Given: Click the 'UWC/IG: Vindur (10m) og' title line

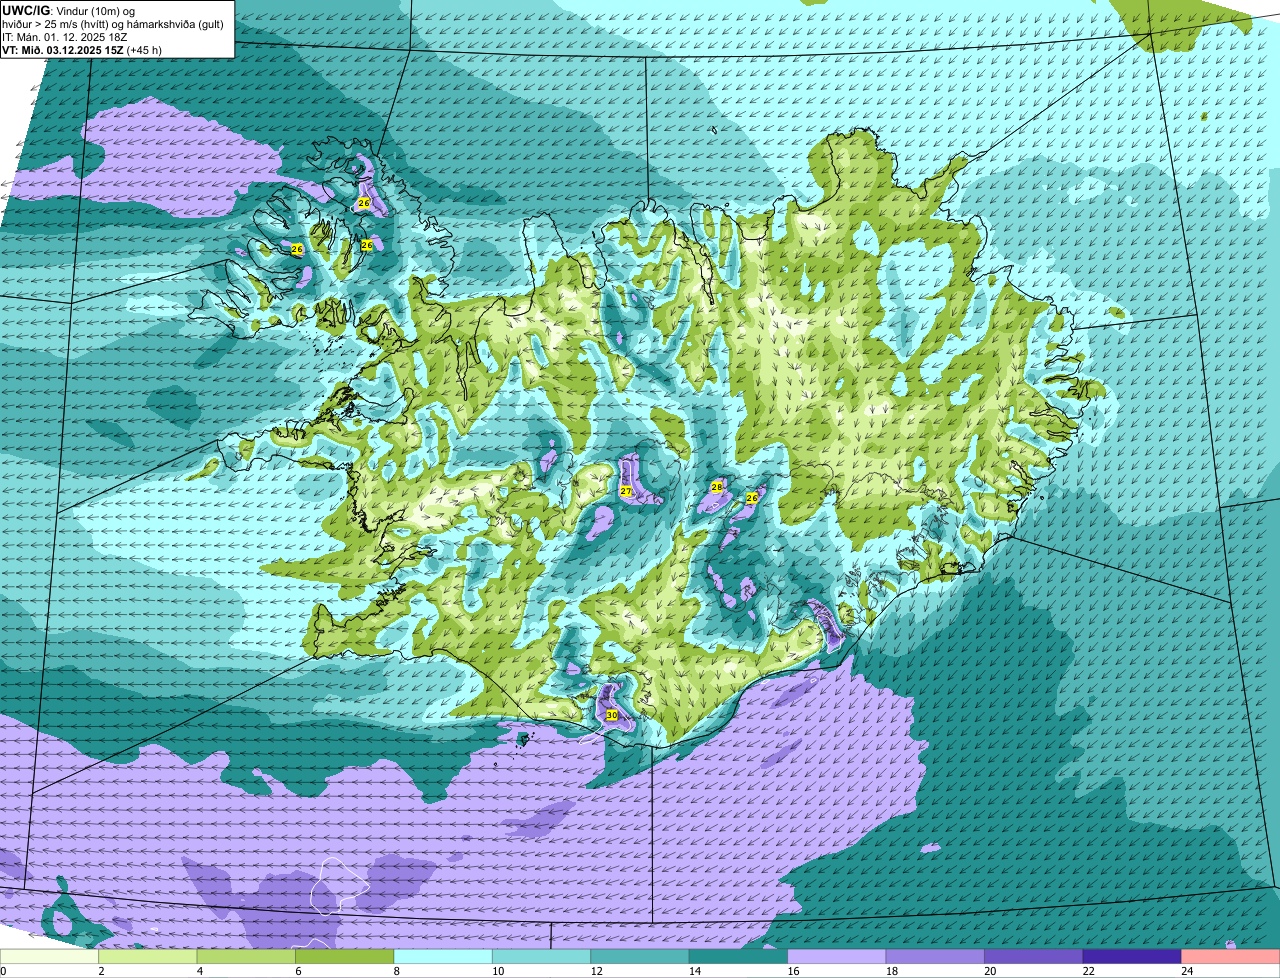Looking at the screenshot, I should 69,10.
